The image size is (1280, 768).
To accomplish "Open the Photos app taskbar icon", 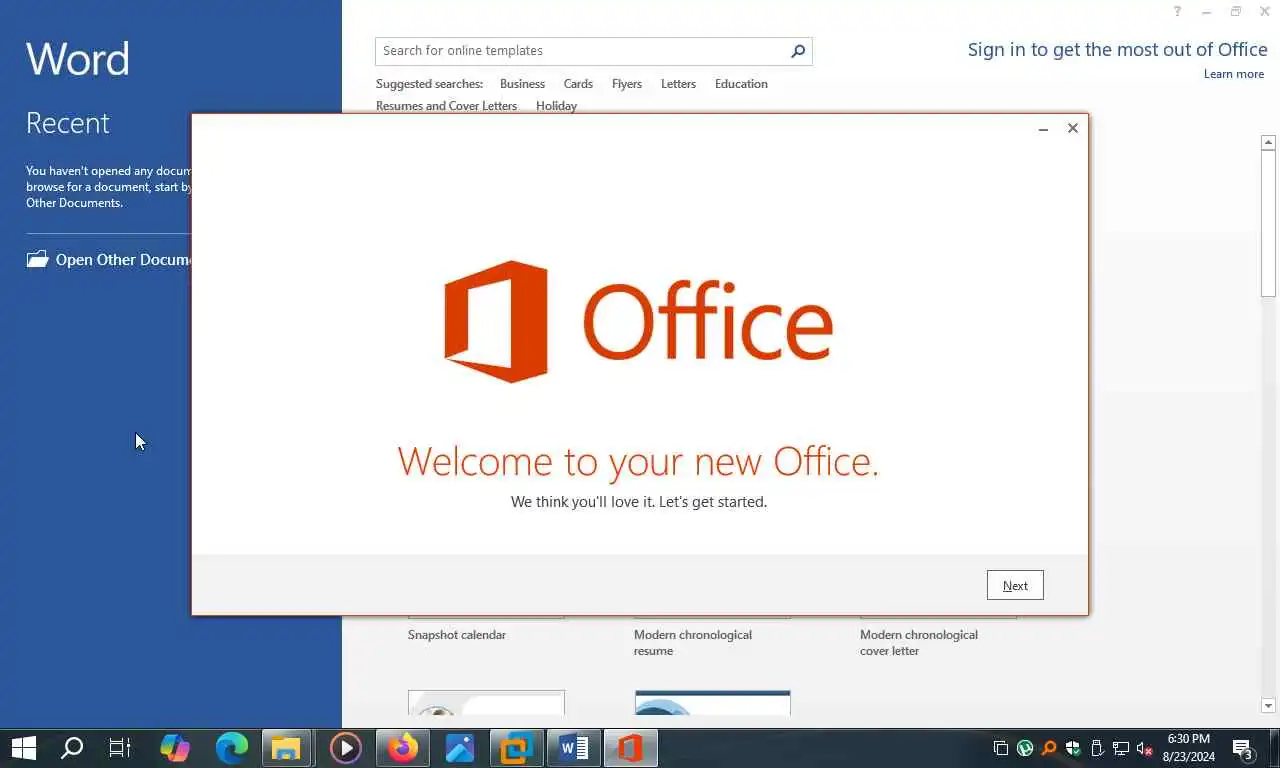I will (x=460, y=748).
